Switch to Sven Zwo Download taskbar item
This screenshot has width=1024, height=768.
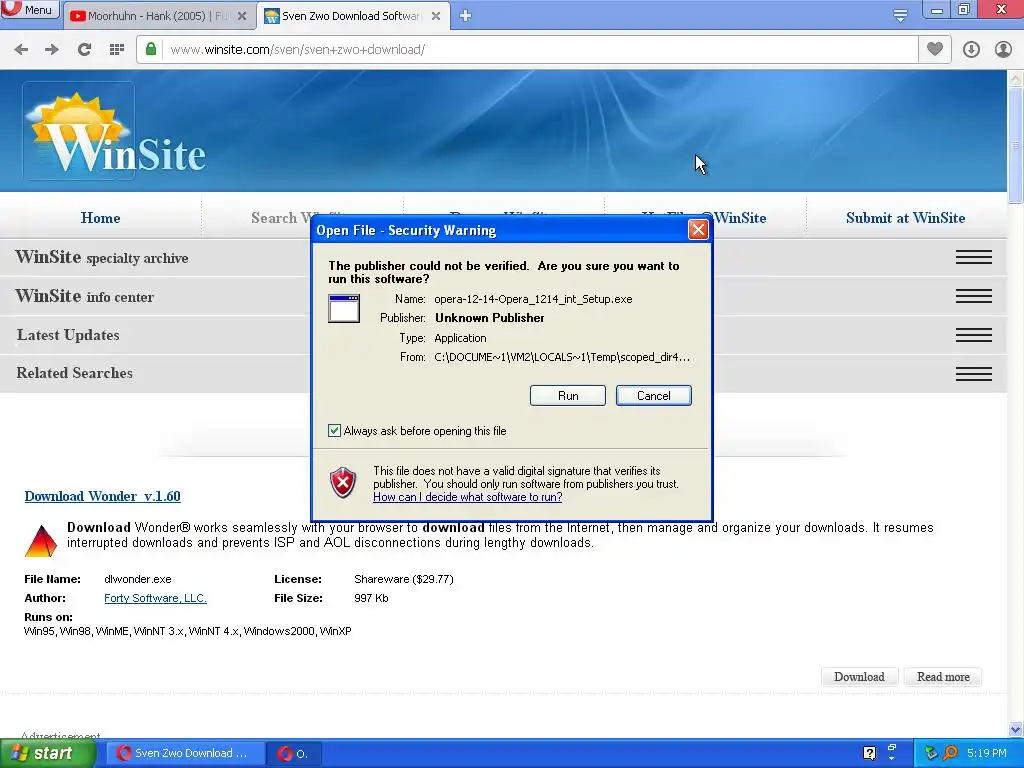point(185,754)
